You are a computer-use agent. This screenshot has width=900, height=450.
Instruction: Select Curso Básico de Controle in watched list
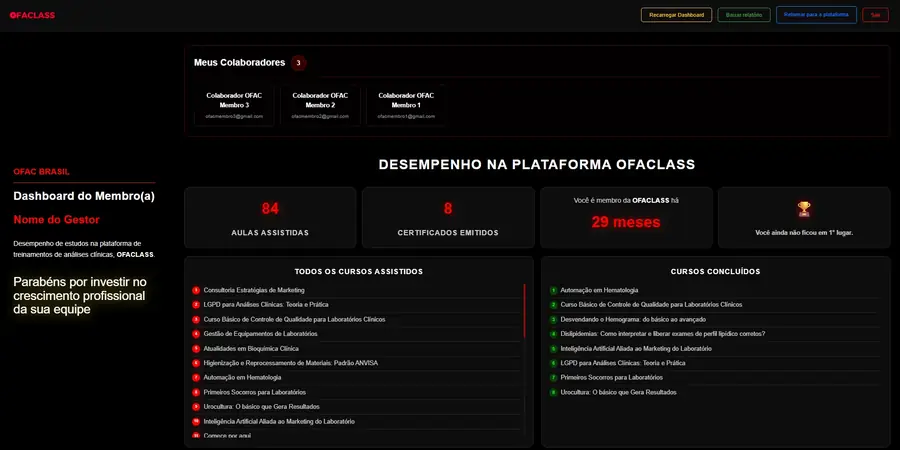tap(294, 319)
